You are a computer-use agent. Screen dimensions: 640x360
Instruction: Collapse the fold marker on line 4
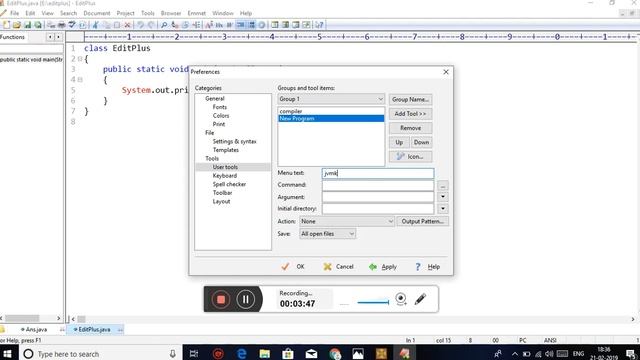80,80
